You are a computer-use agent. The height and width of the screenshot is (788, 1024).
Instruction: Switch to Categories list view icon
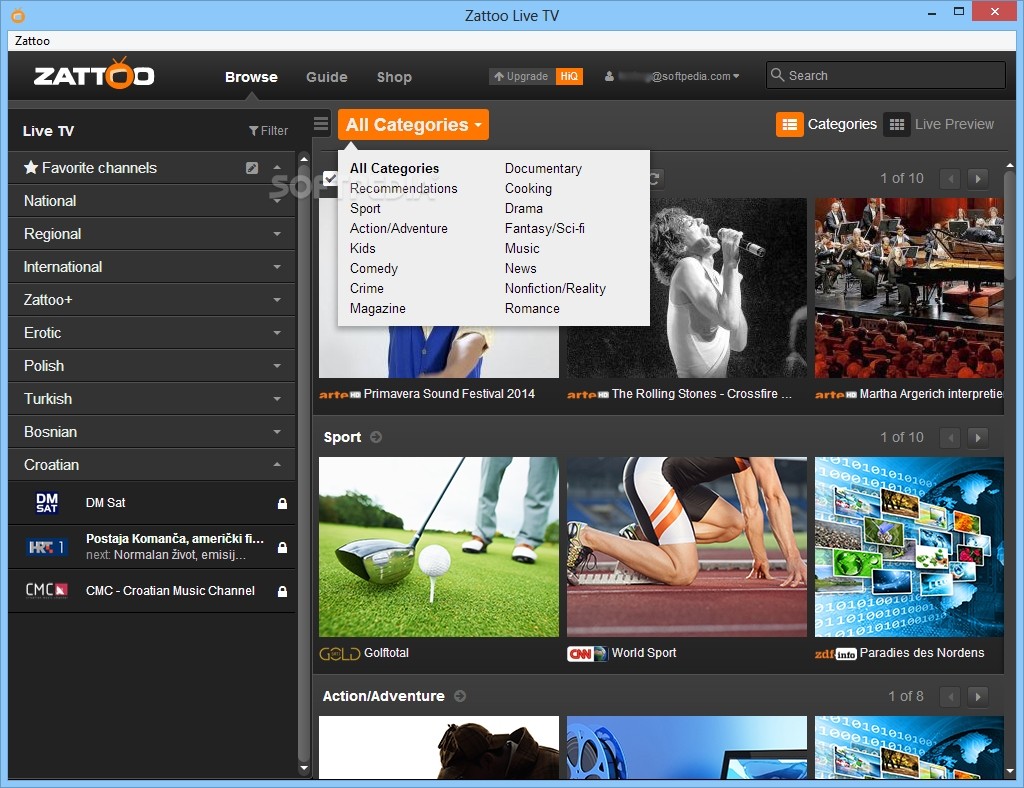[x=790, y=124]
